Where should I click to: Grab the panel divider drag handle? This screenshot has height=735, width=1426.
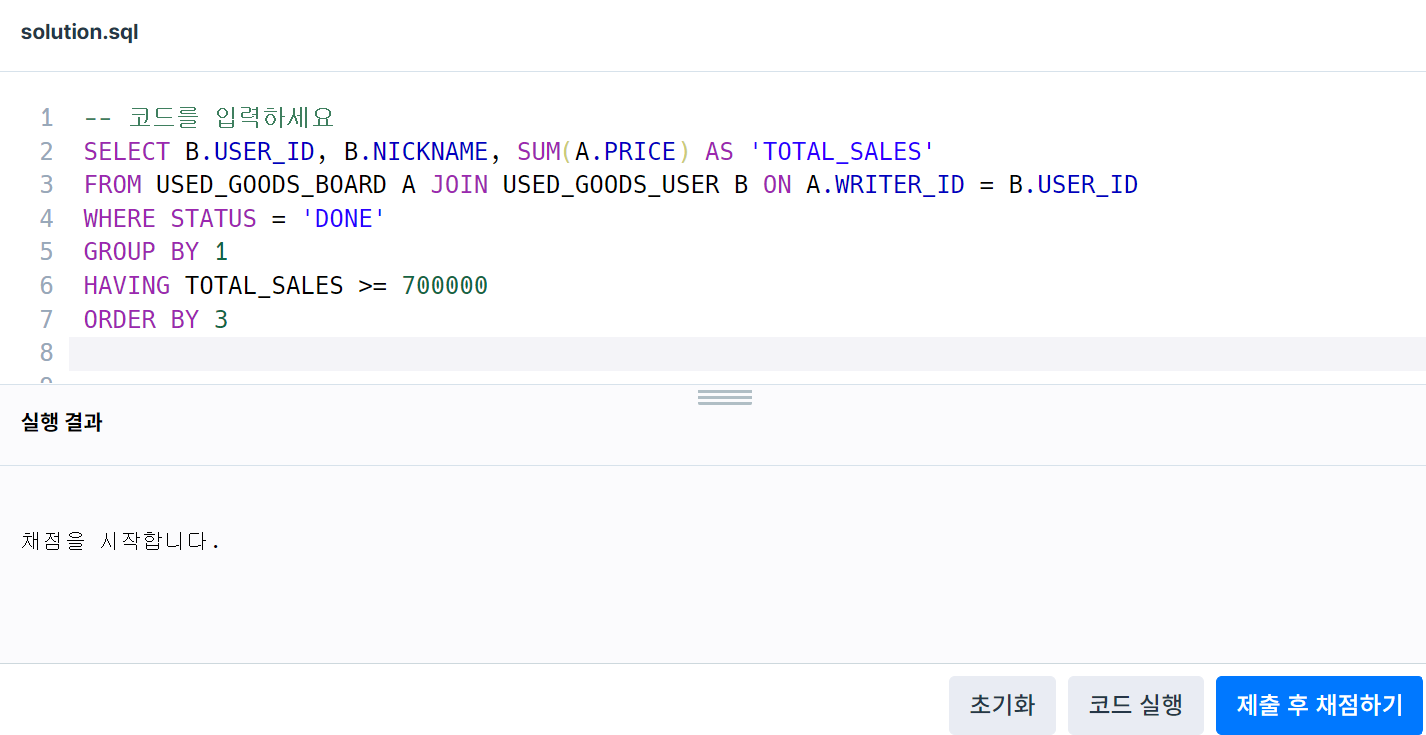pos(725,398)
